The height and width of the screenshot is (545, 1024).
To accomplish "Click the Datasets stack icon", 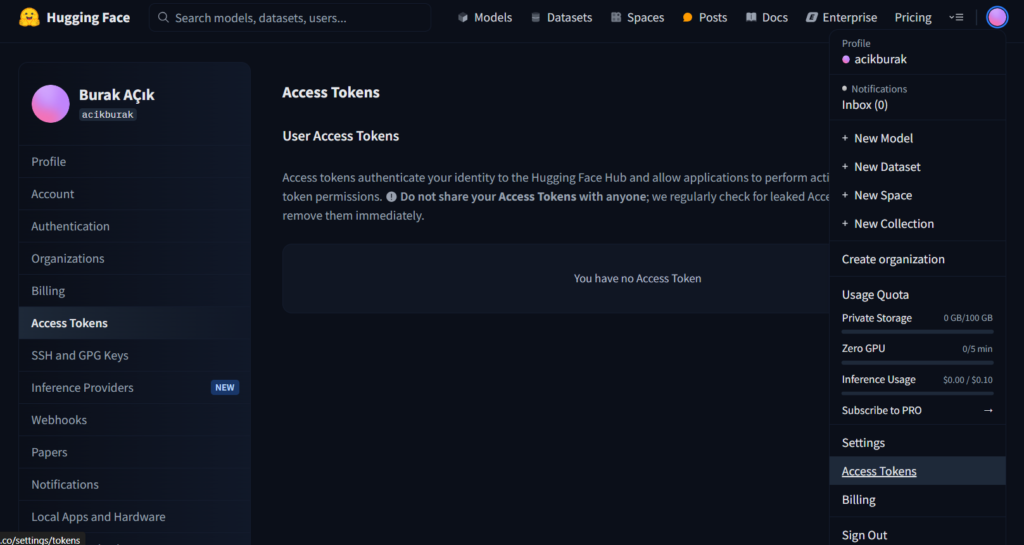I will (x=536, y=18).
